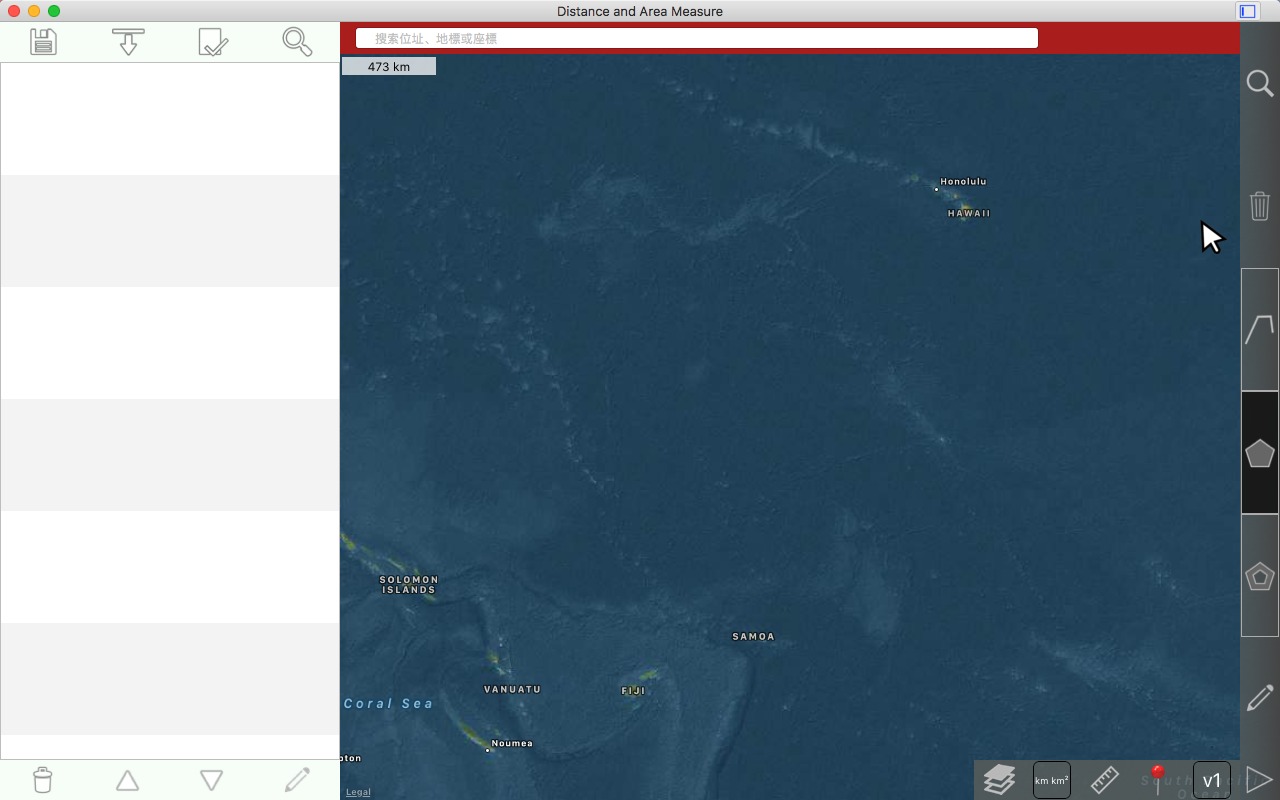Select the filled pentagon area tool
The image size is (1280, 800).
pos(1259,453)
